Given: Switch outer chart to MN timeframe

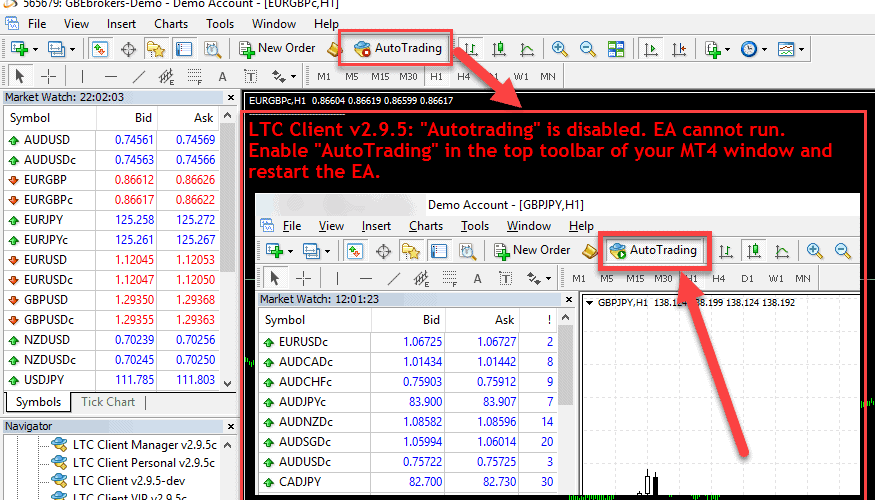Looking at the screenshot, I should (x=547, y=76).
